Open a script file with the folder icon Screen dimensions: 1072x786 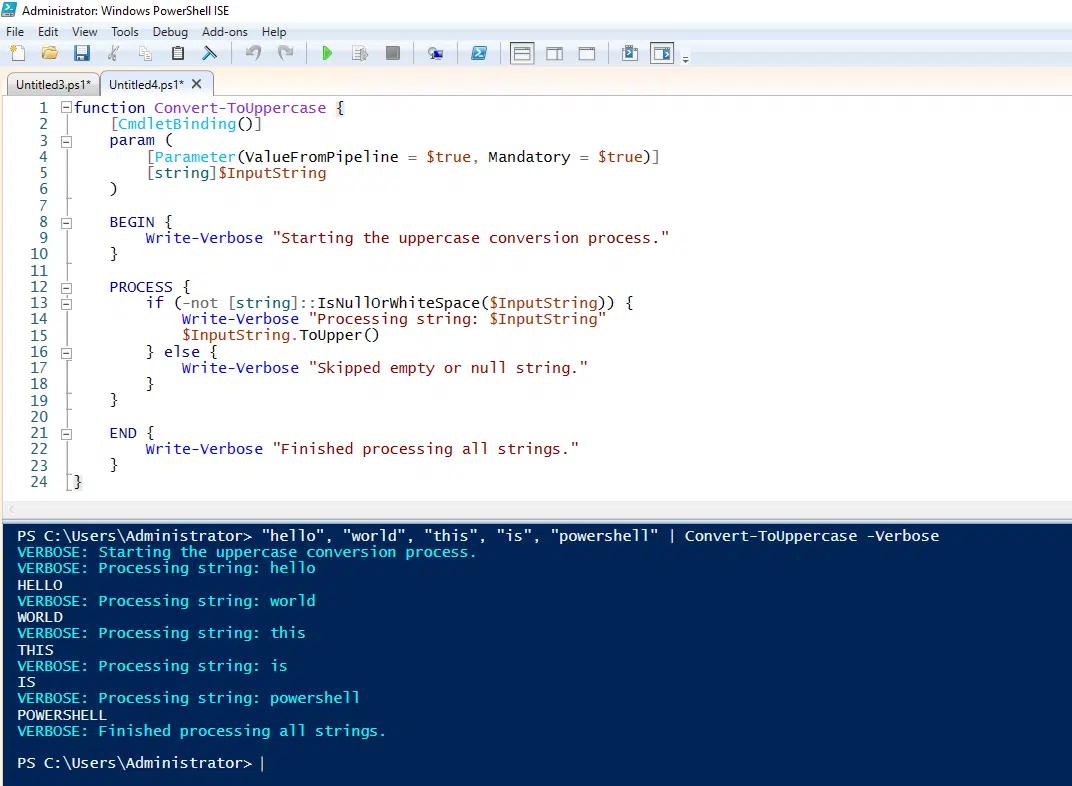49,53
